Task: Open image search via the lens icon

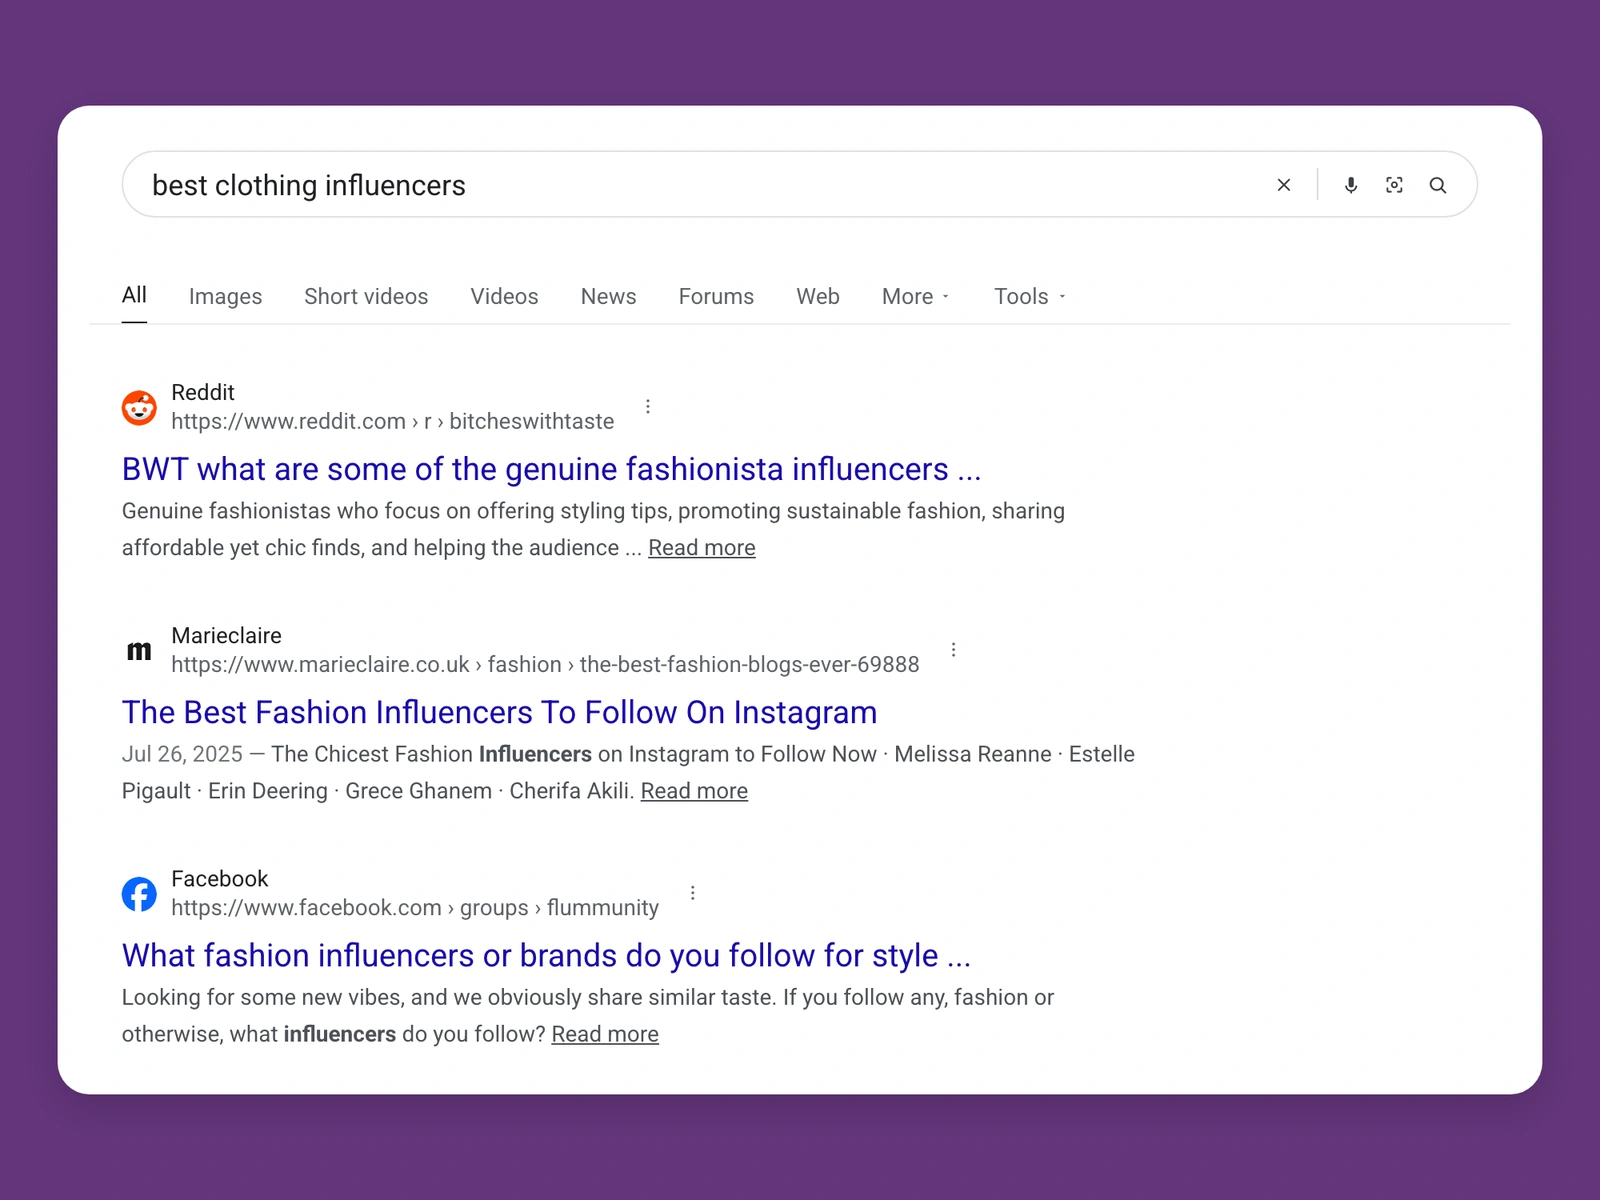Action: 1394,185
